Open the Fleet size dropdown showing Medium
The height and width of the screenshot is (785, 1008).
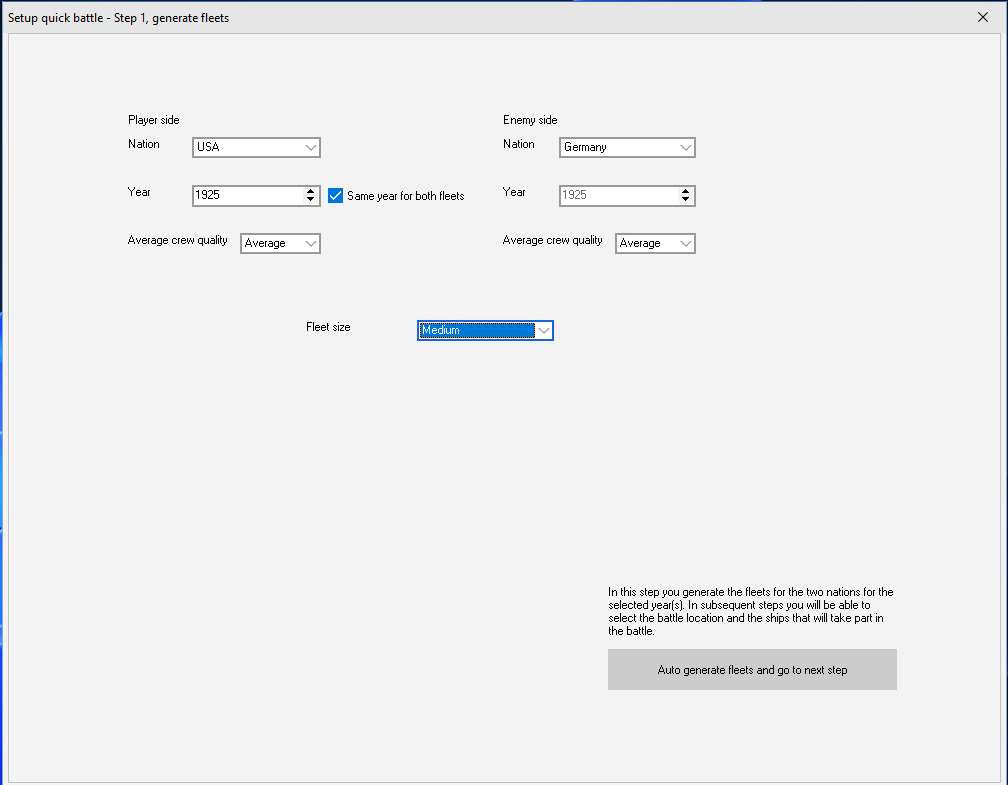pos(485,330)
